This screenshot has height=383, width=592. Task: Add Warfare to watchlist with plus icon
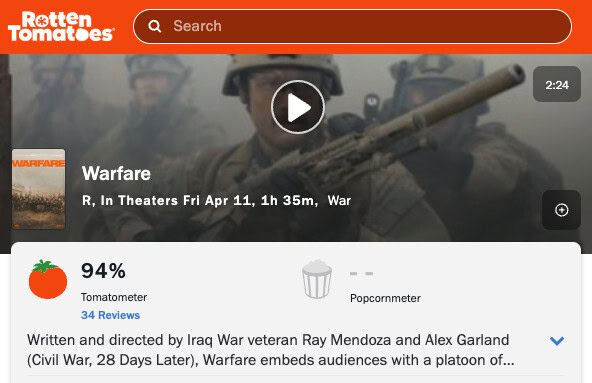click(x=561, y=210)
